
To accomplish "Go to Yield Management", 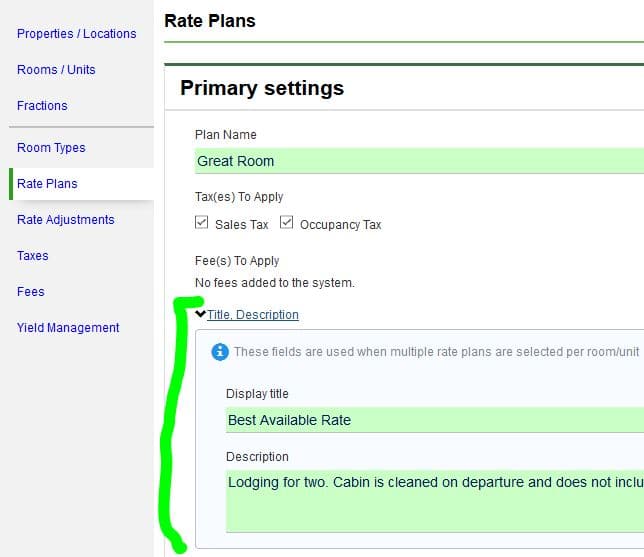I will (68, 328).
